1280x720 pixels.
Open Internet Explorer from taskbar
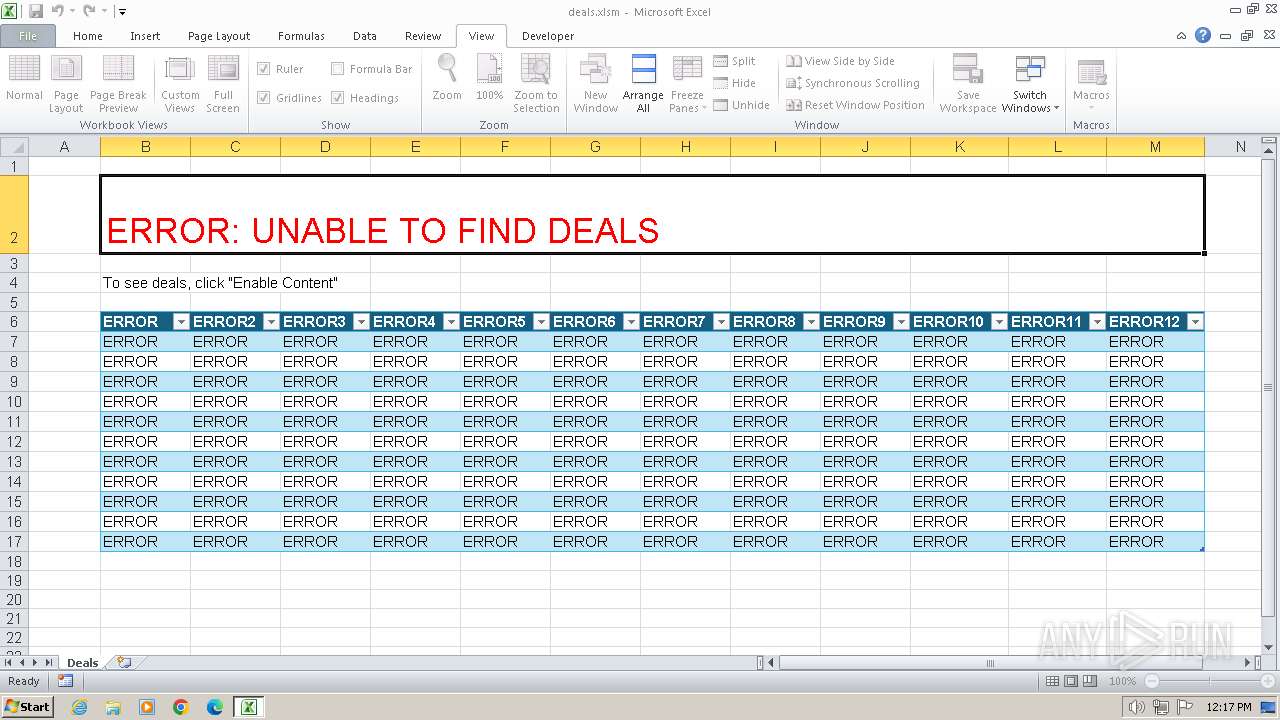coord(80,707)
